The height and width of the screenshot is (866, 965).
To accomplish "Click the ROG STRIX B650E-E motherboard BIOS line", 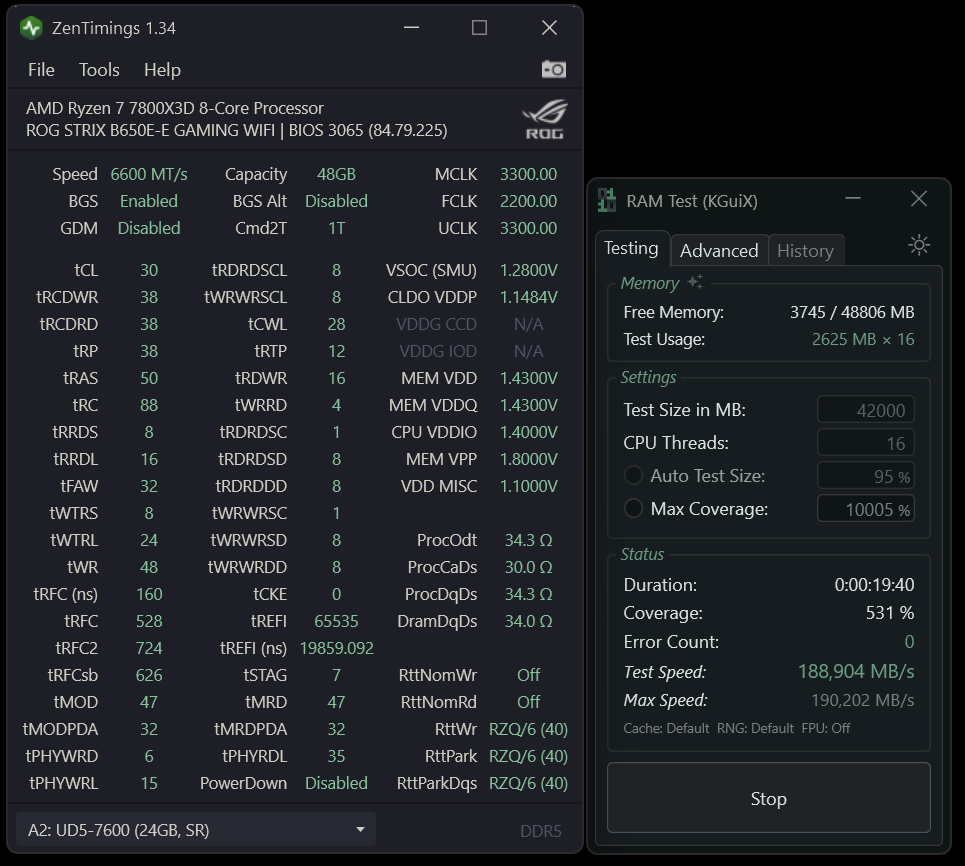I will [x=236, y=130].
